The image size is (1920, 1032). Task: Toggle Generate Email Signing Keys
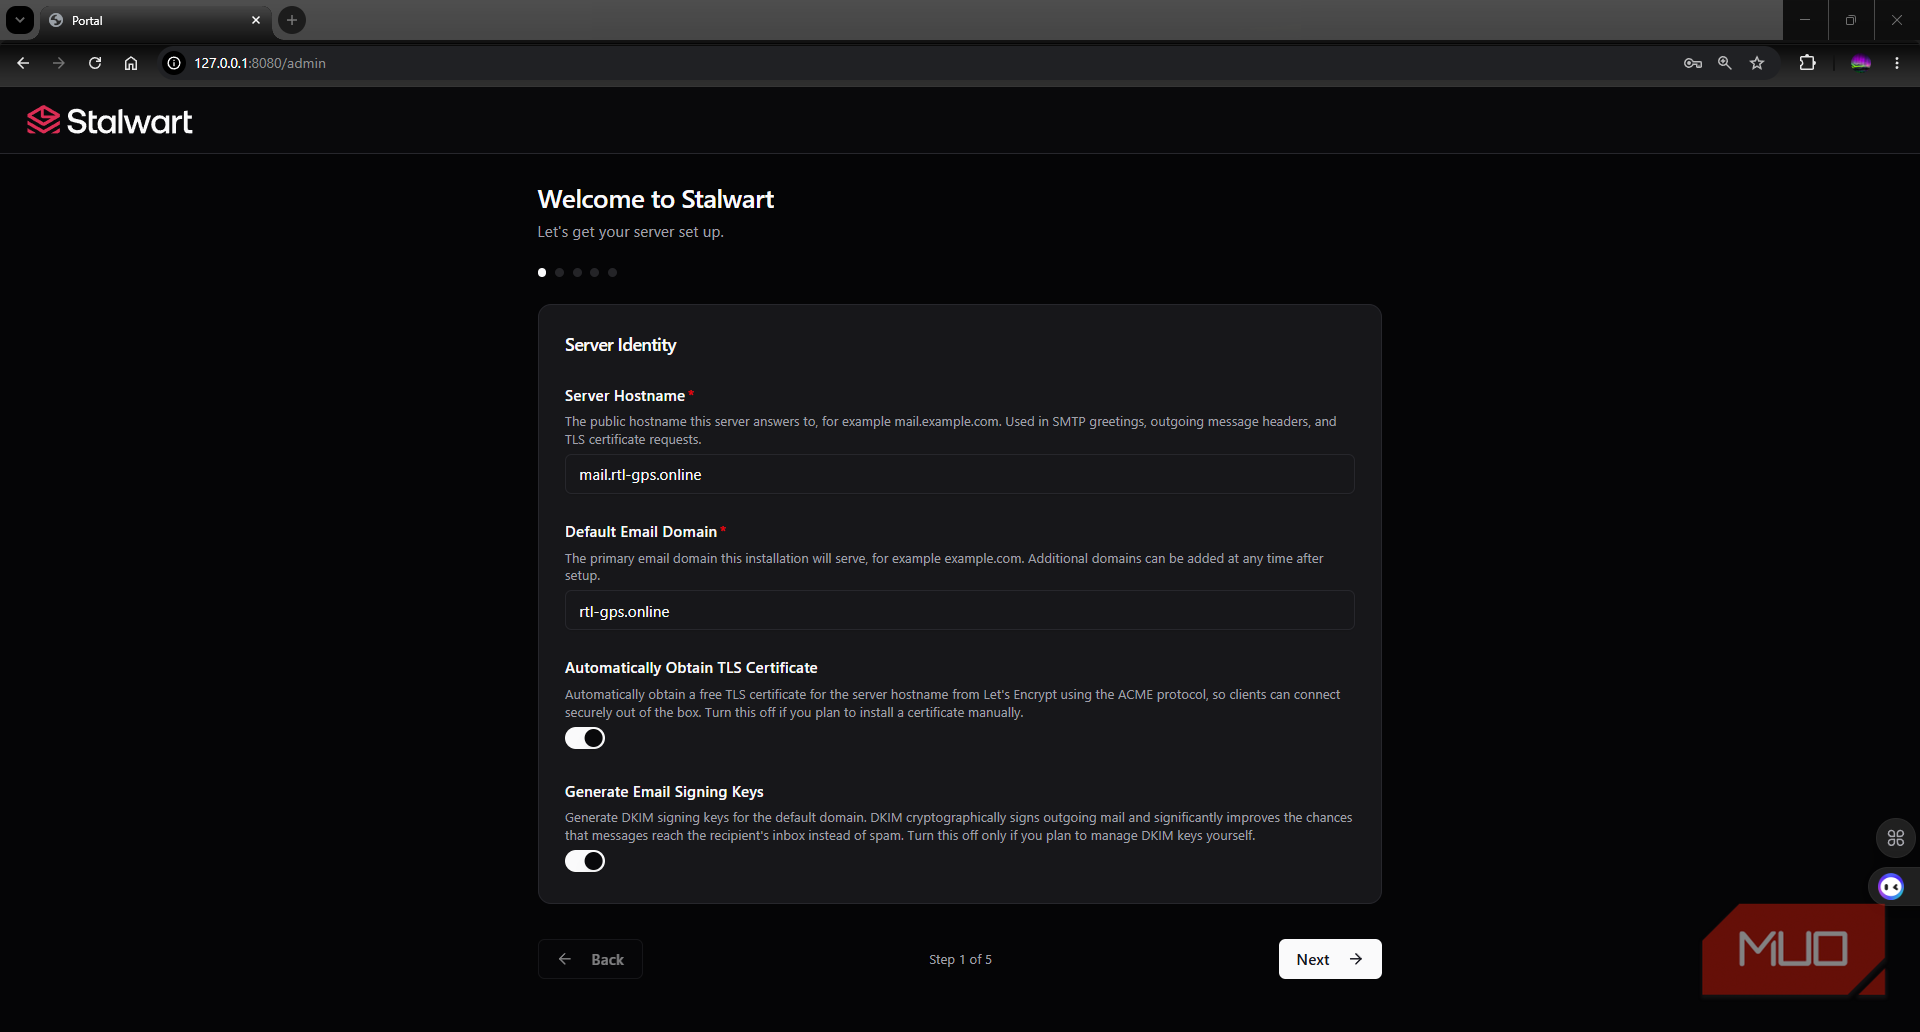[585, 861]
